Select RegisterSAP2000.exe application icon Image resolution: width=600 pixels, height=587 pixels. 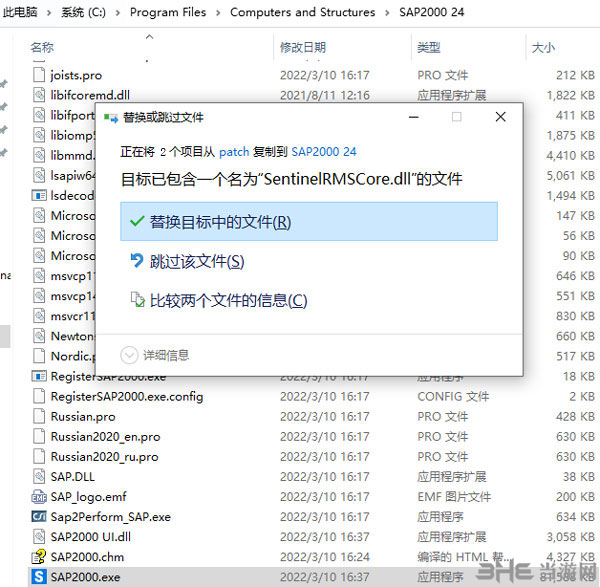(39, 376)
